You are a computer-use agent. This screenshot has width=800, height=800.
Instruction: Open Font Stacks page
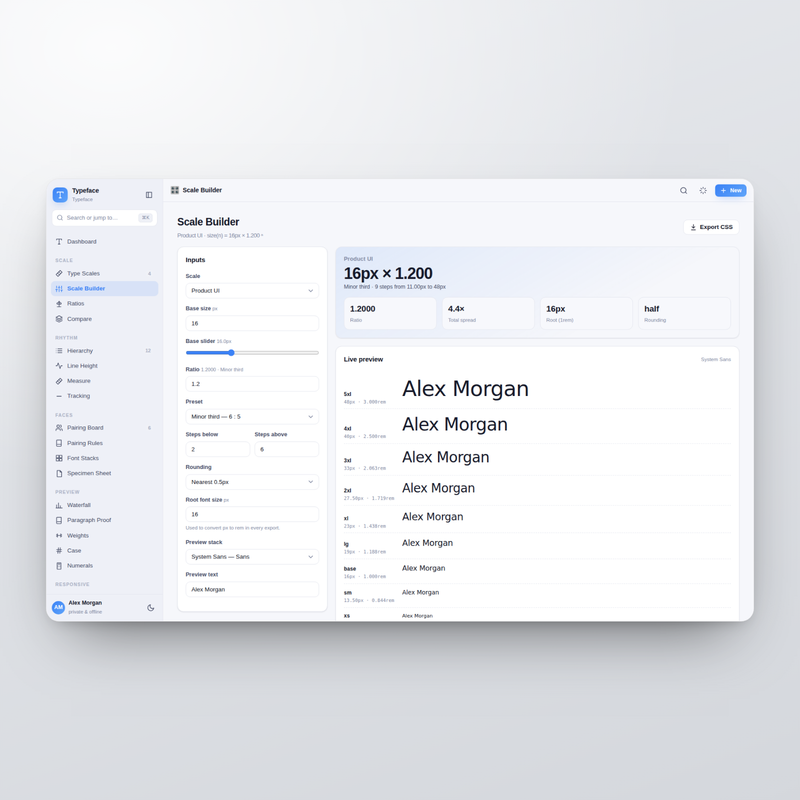[105, 458]
